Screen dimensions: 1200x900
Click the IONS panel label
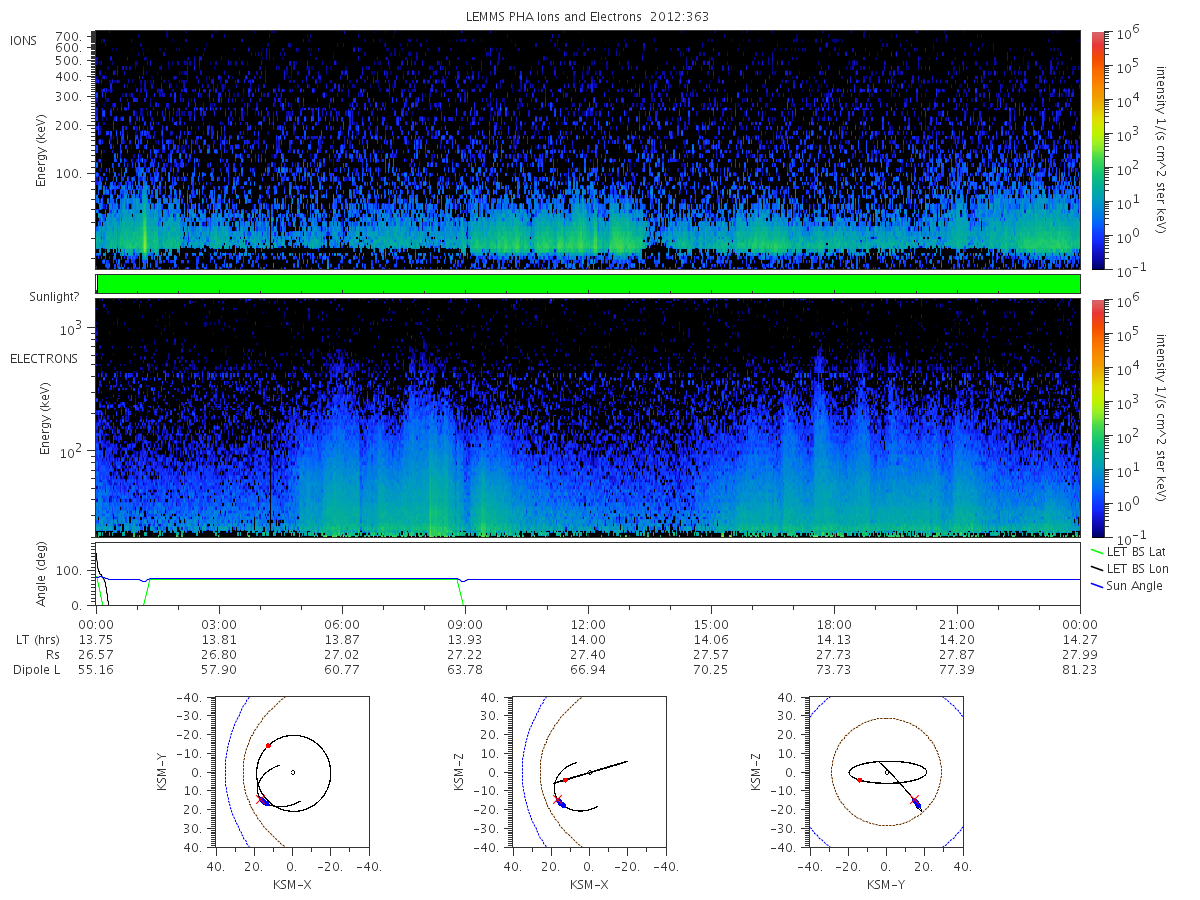click(24, 40)
